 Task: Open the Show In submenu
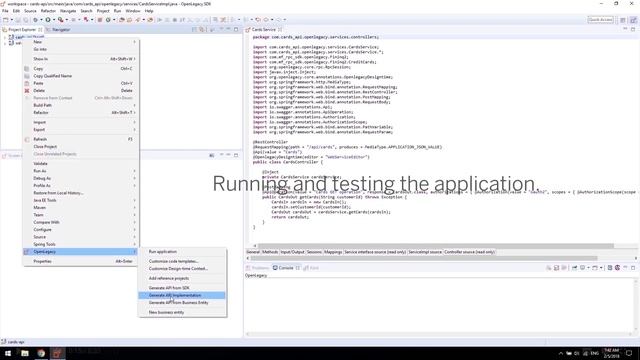(80, 59)
